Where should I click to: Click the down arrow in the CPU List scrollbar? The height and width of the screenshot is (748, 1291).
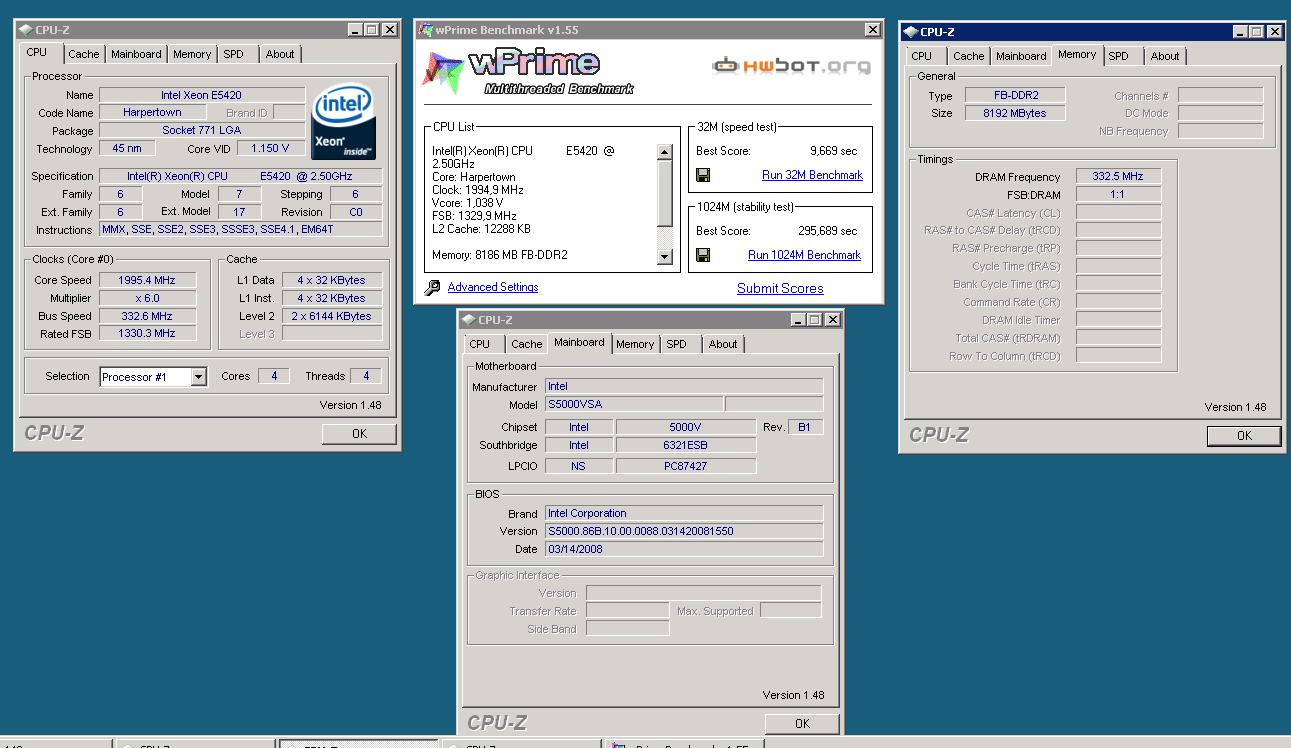(x=665, y=257)
